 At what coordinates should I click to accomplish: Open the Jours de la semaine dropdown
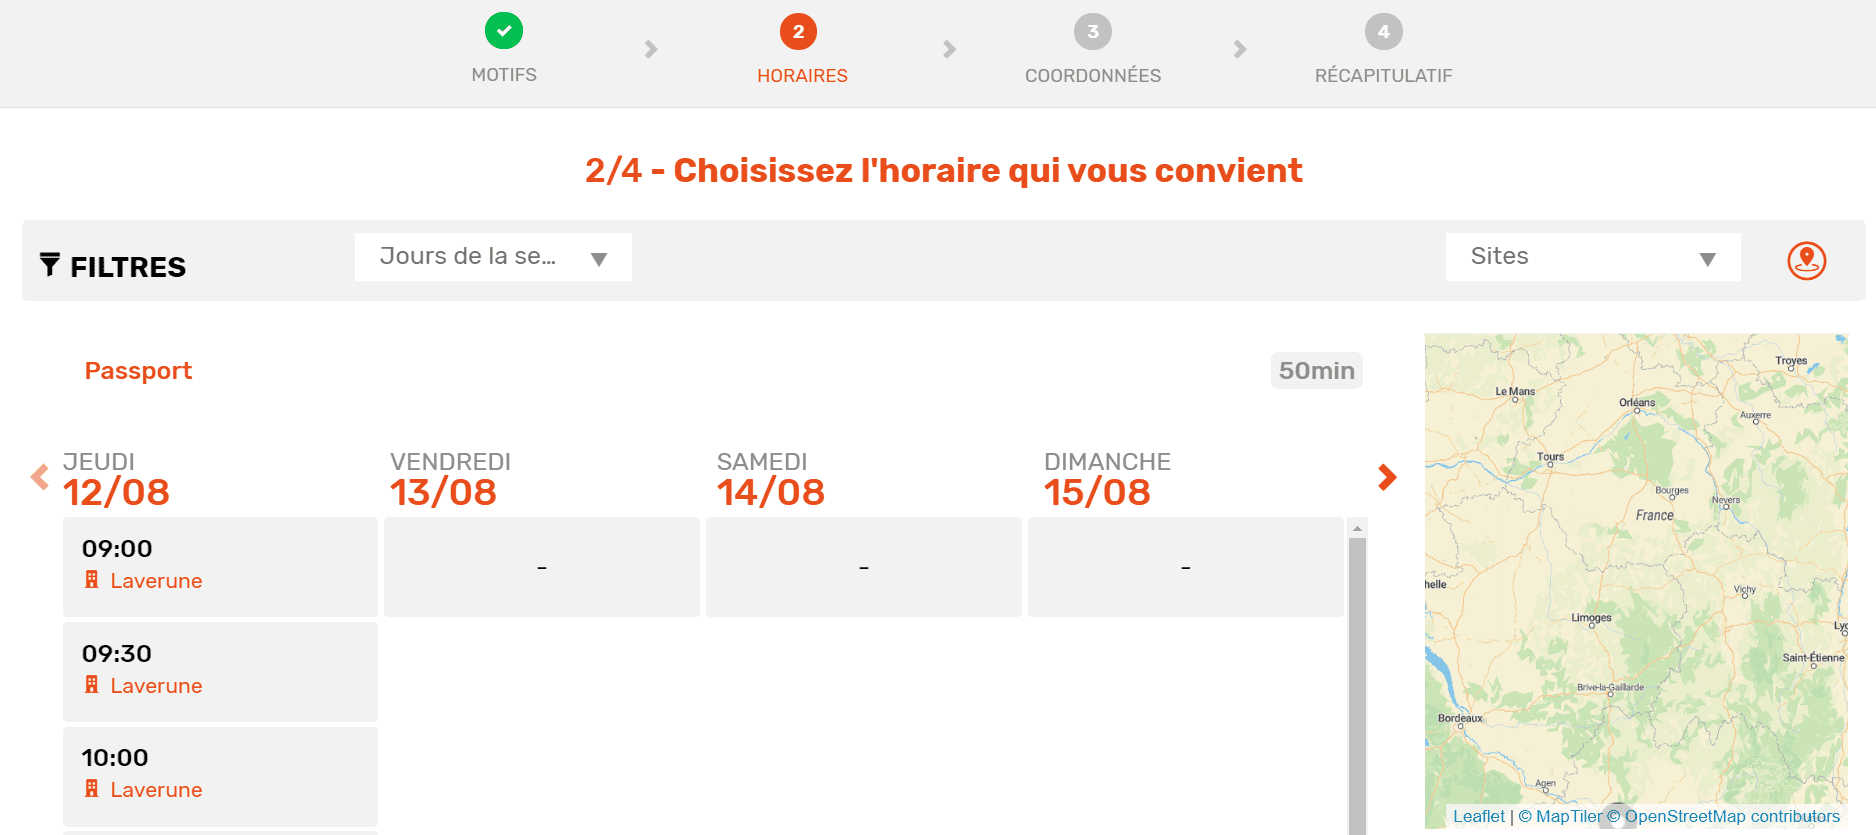click(493, 257)
